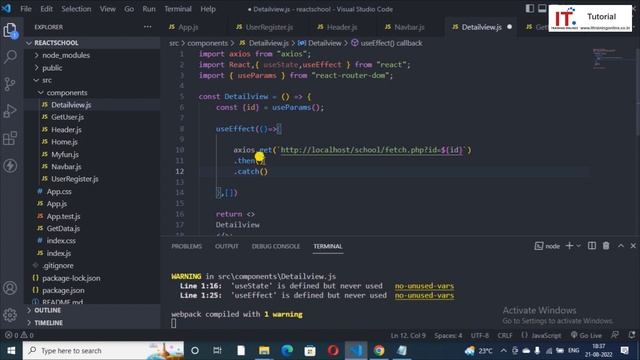Open the Help menu
640x360 pixels.
(x=208, y=9)
